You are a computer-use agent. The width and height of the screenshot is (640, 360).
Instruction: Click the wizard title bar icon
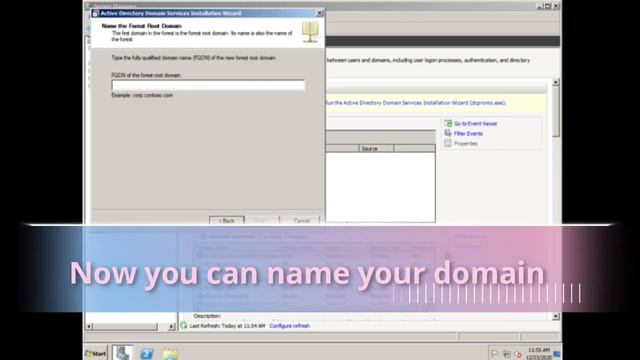pos(95,13)
